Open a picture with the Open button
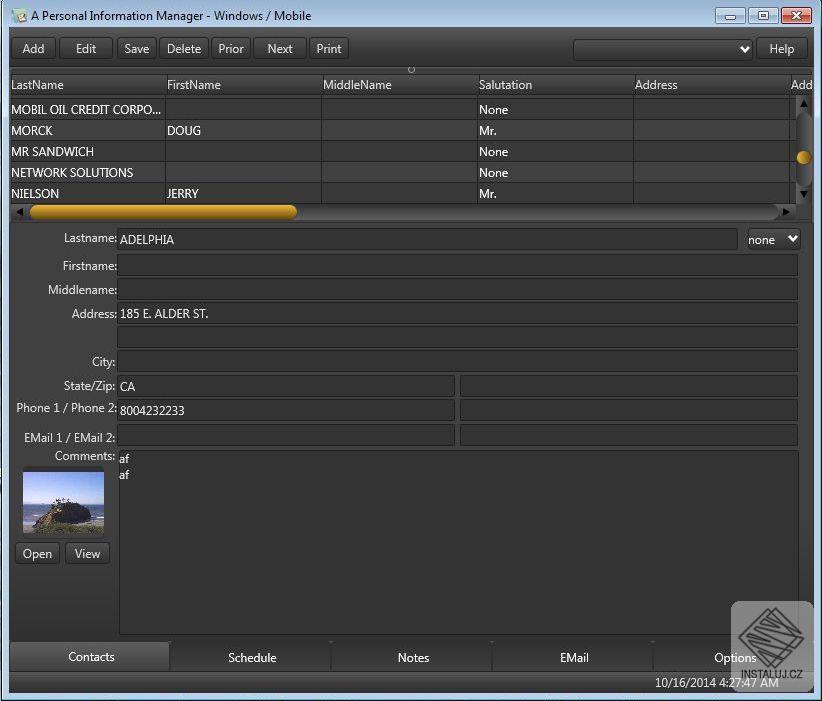 [37, 553]
